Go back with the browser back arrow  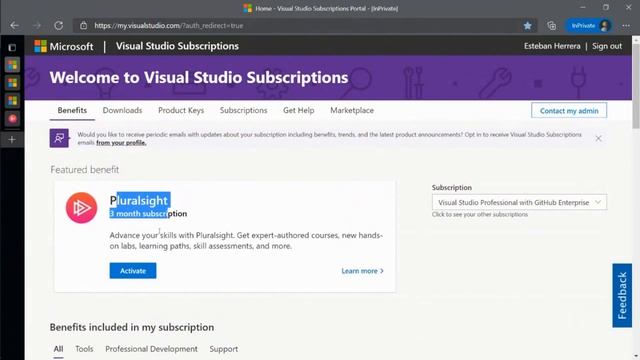15,26
